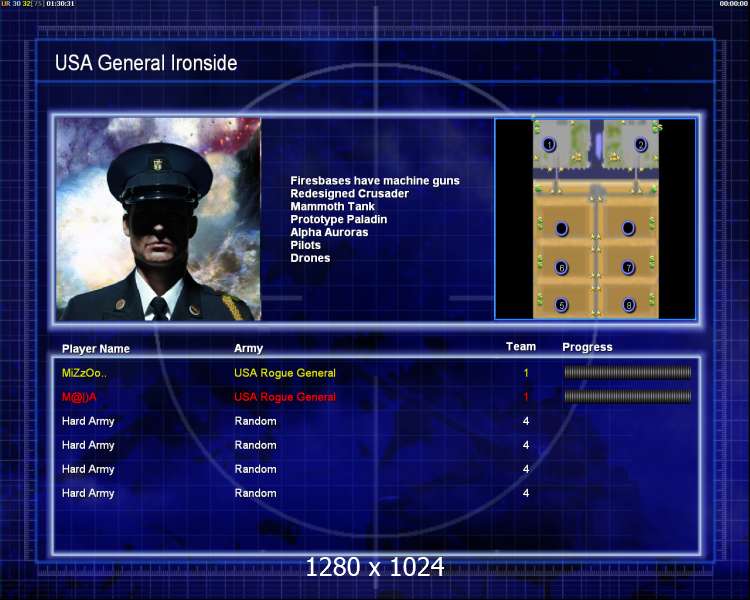The image size is (750, 600).
Task: Click the Player Name column header
Action: click(x=96, y=349)
